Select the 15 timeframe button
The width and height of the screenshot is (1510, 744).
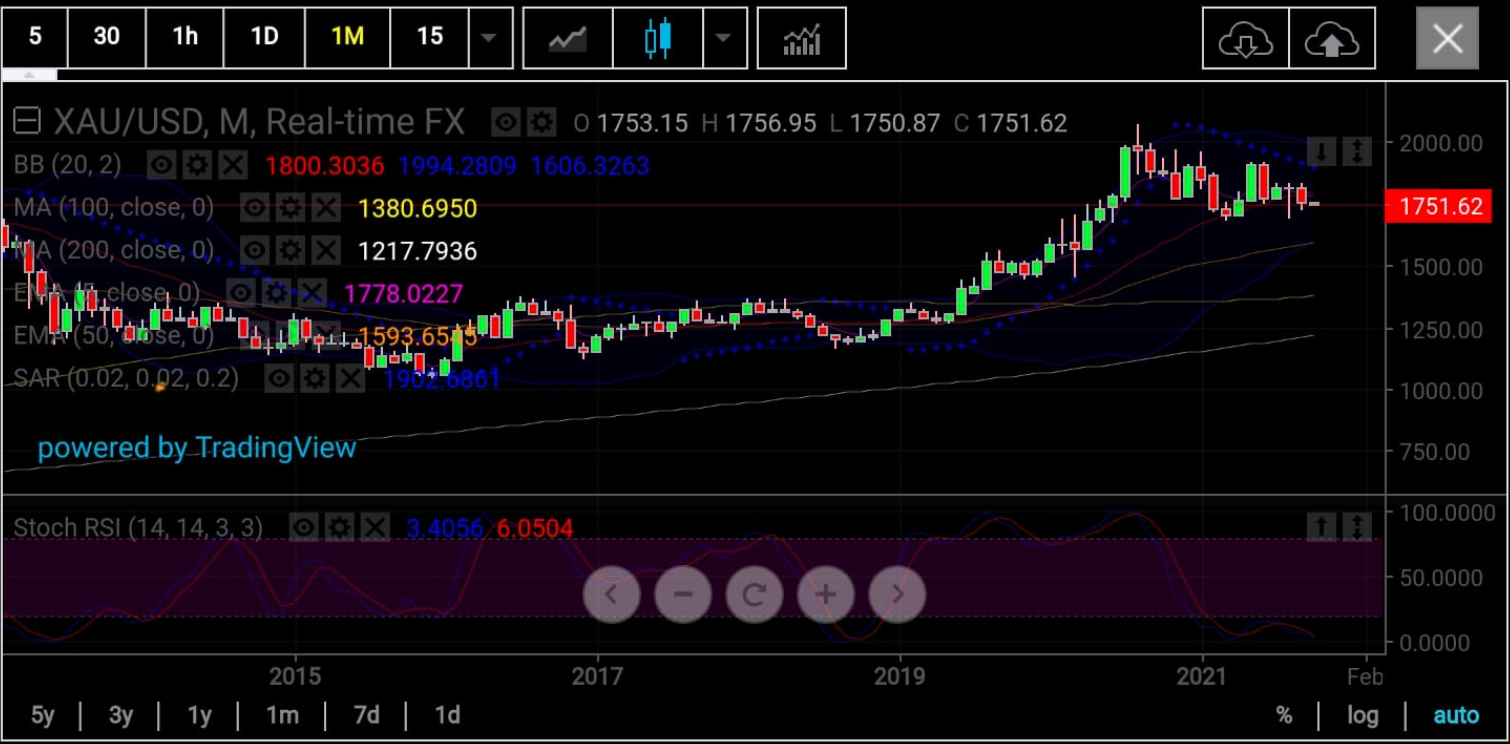[429, 37]
